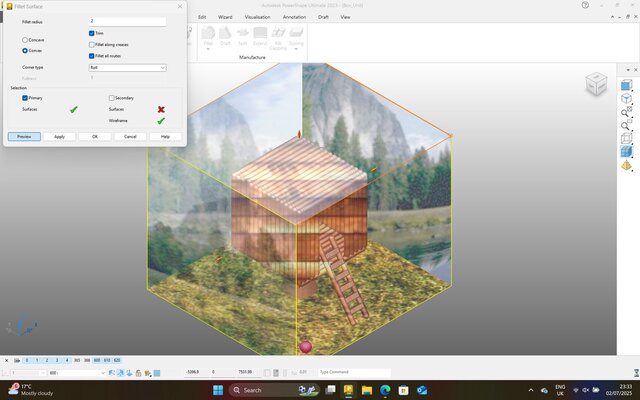
Task: Open the Visualisation ribbon tab
Action: point(257,17)
